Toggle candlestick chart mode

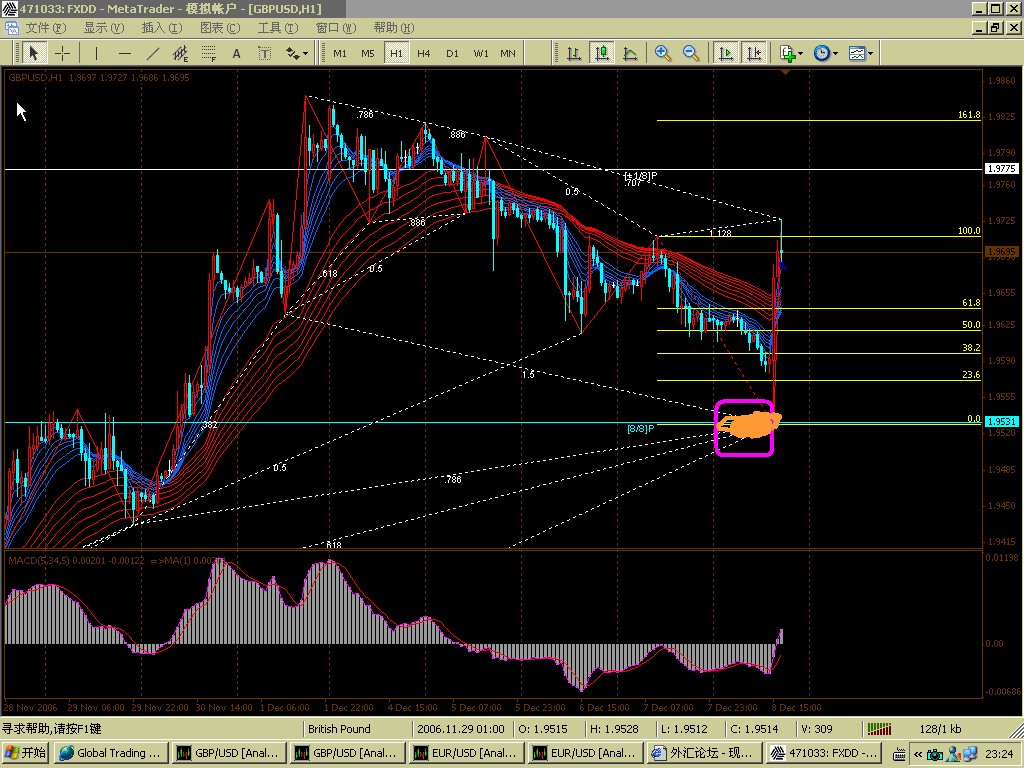point(602,53)
